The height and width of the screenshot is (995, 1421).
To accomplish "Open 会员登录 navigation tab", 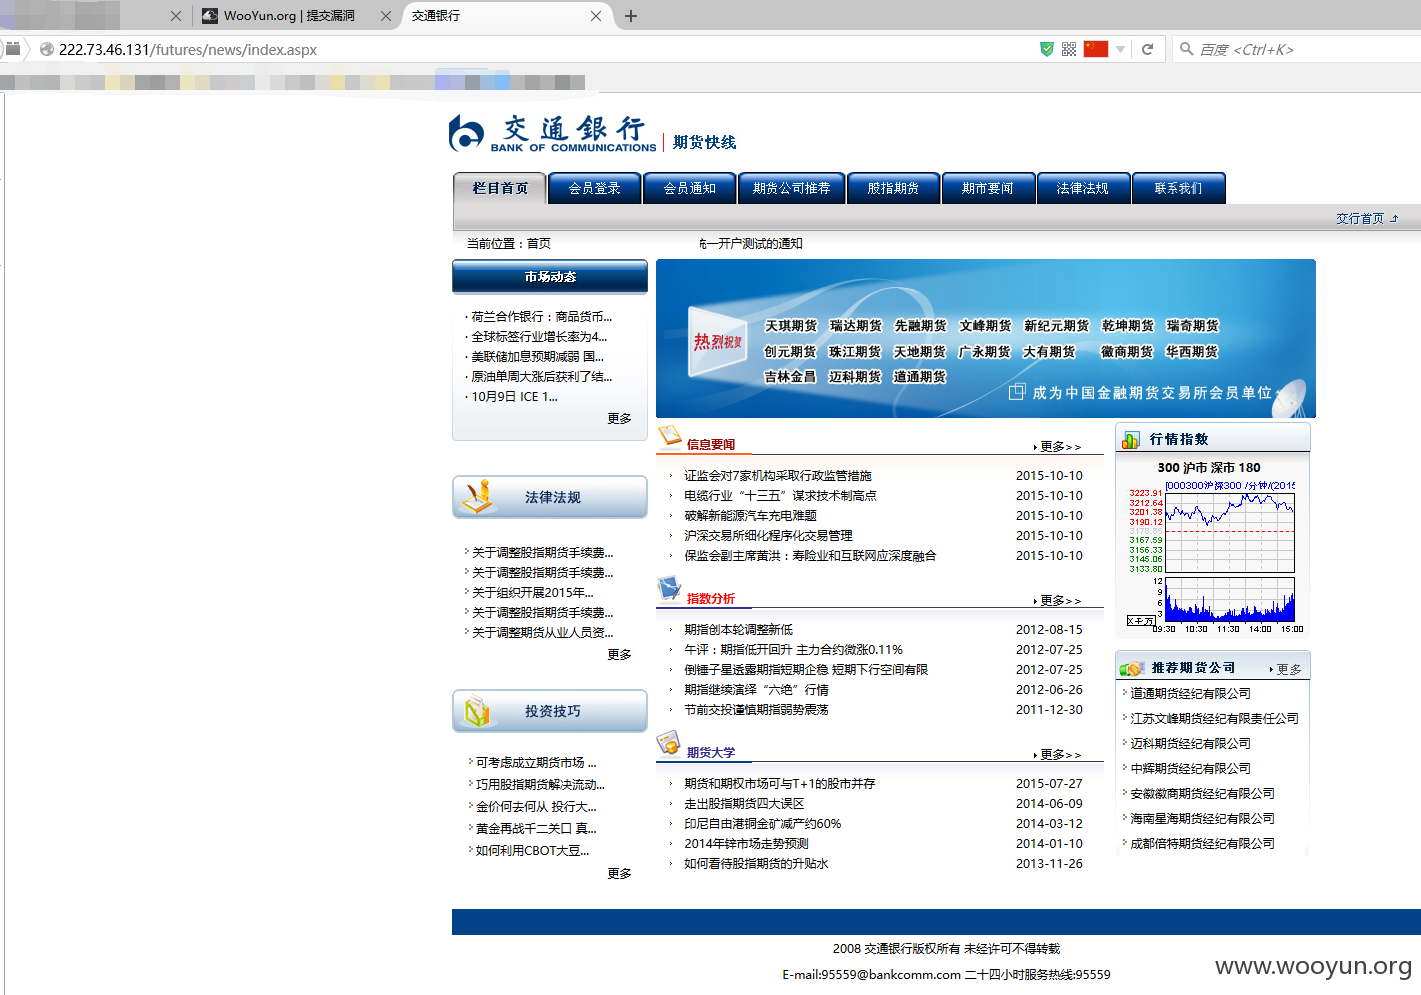I will pyautogui.click(x=595, y=188).
